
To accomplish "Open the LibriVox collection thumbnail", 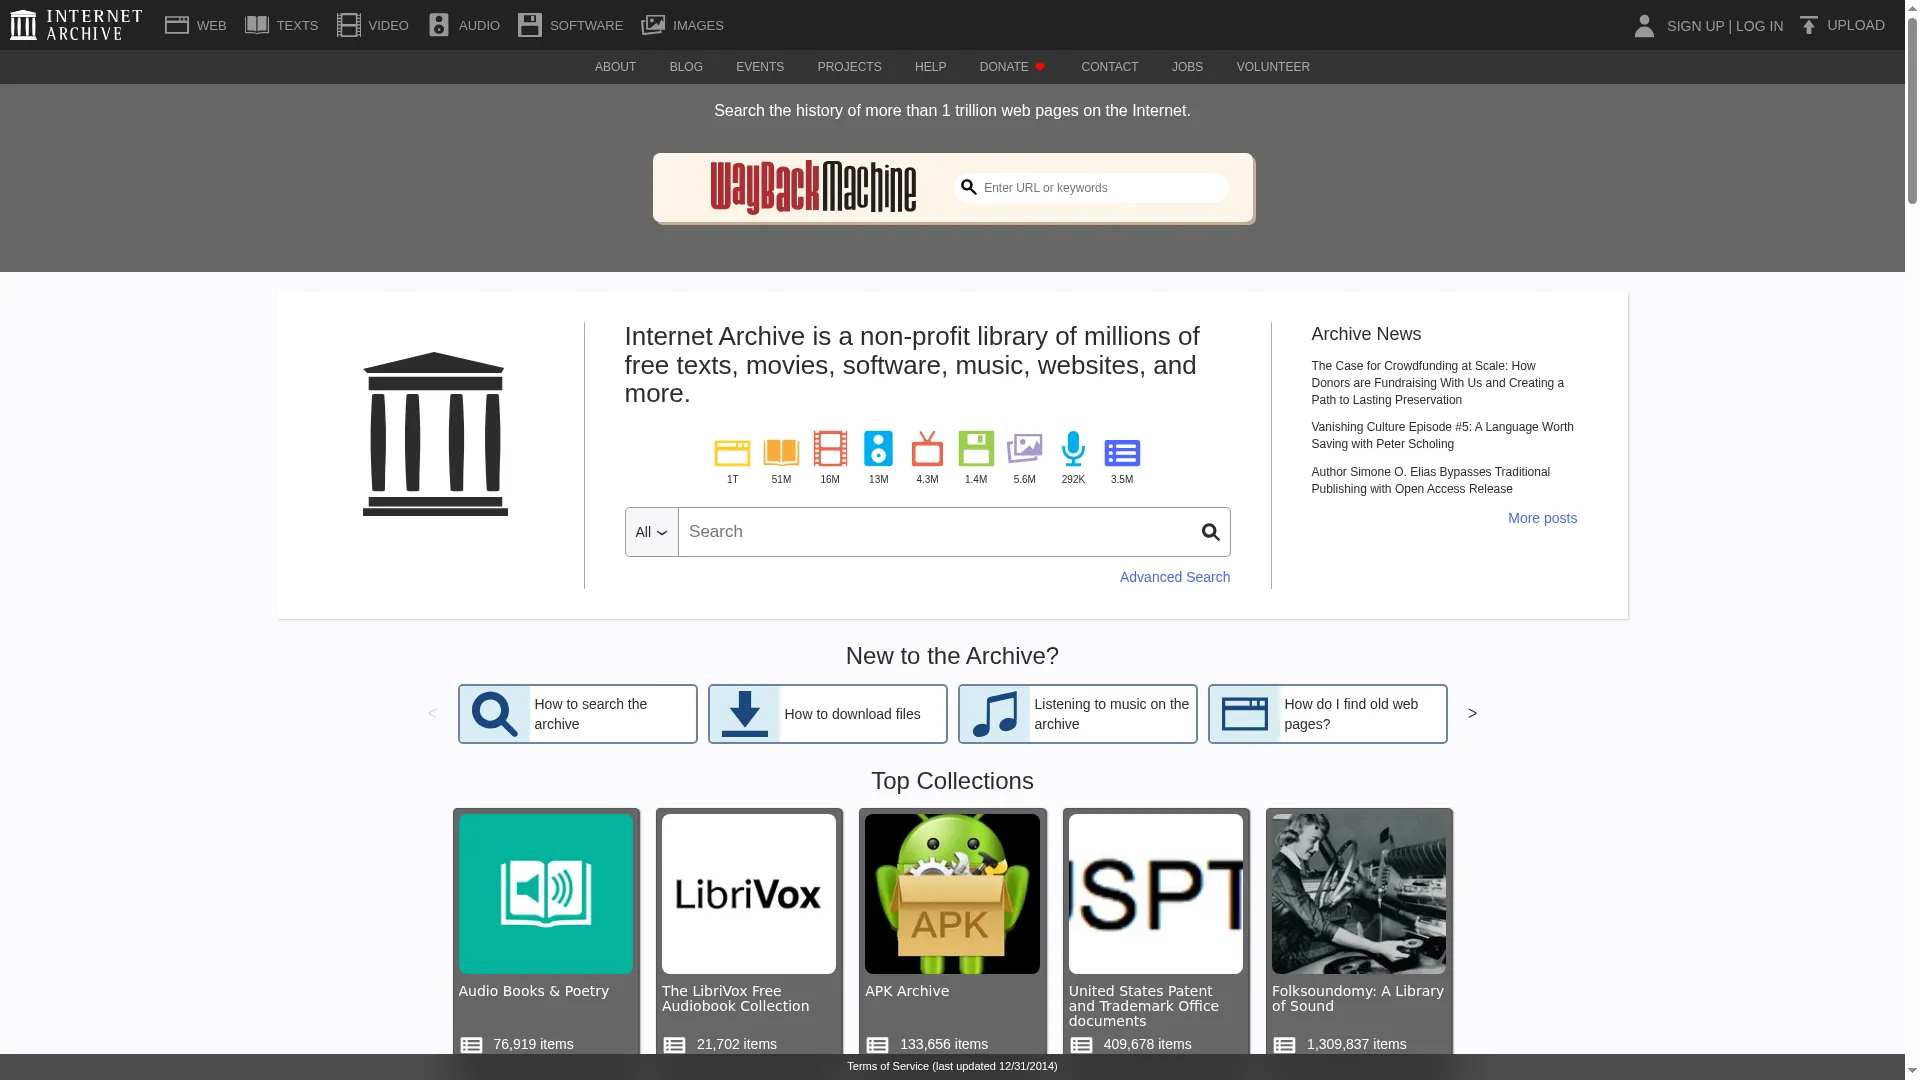I will [748, 894].
